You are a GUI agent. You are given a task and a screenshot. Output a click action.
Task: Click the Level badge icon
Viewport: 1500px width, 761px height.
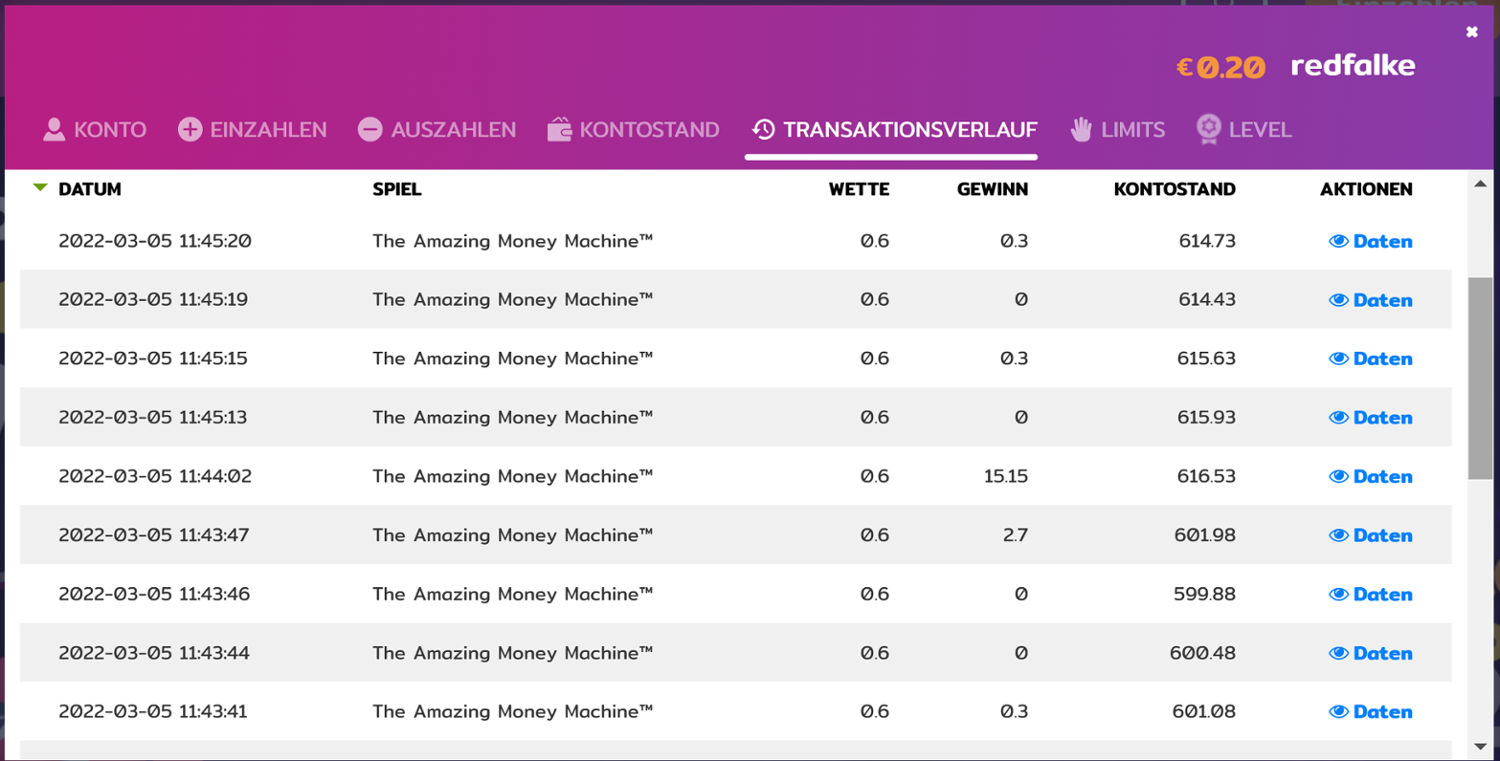[1209, 129]
